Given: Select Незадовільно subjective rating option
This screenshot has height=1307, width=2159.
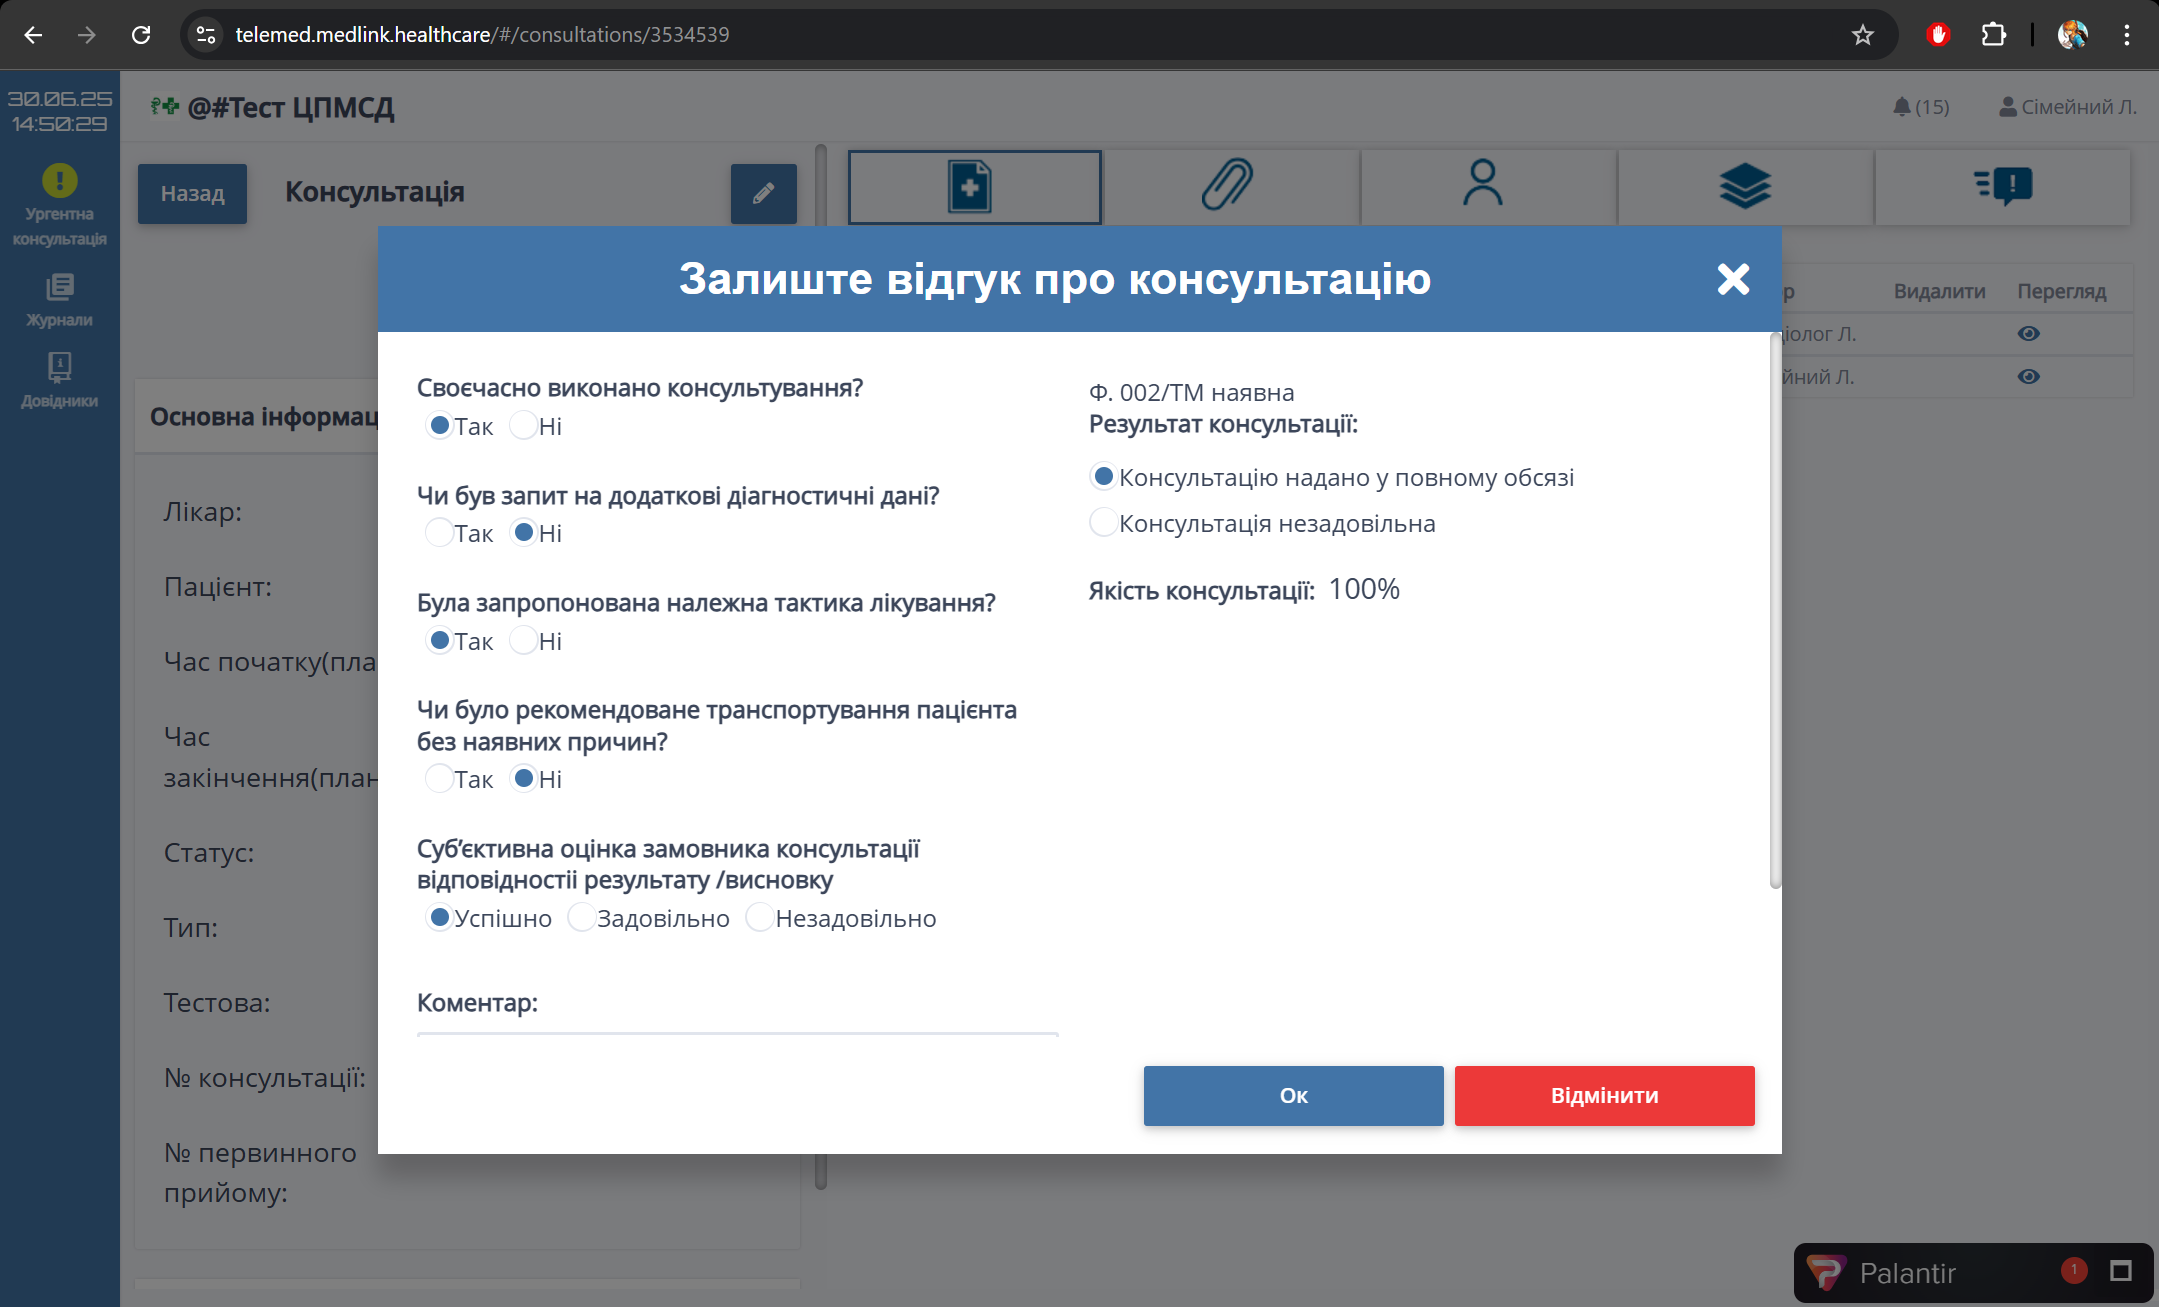Looking at the screenshot, I should 759,917.
